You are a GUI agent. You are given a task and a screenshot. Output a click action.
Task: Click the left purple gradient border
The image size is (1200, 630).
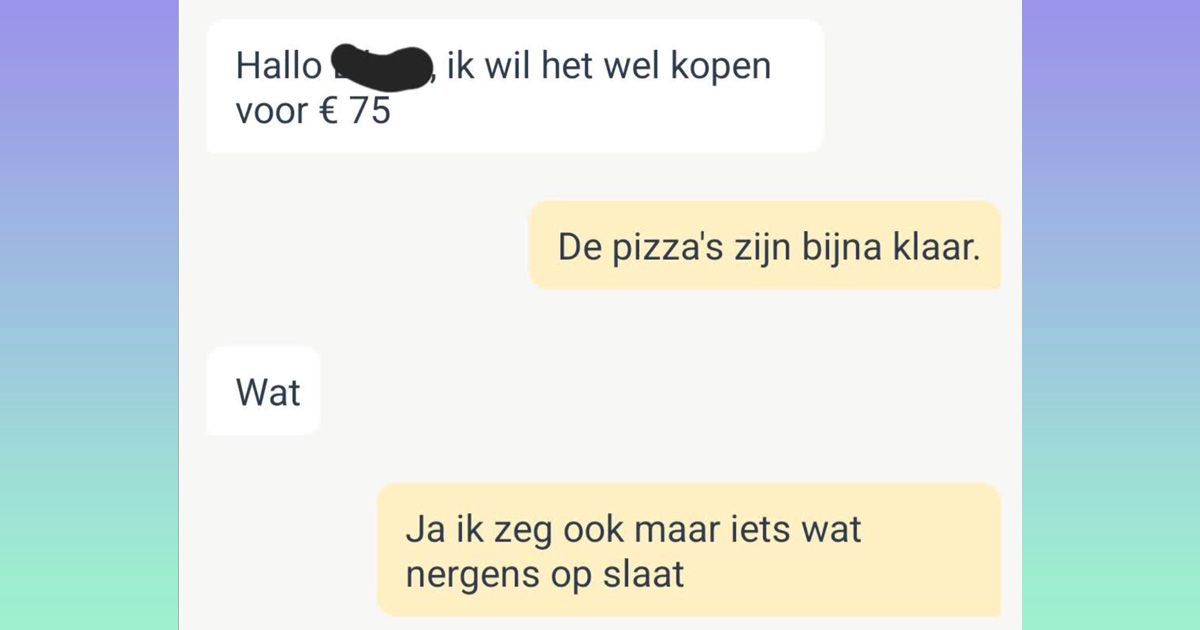click(89, 315)
